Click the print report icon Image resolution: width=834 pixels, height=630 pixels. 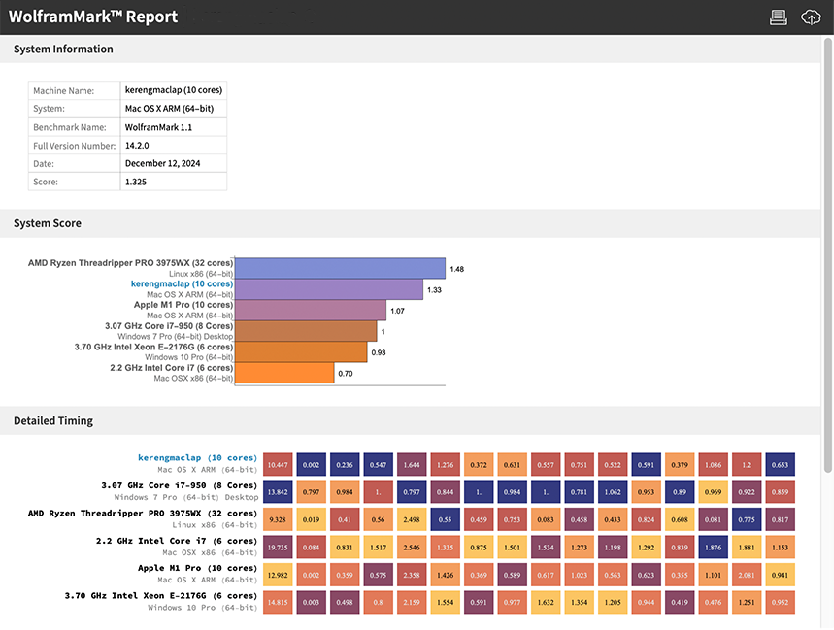tap(778, 17)
